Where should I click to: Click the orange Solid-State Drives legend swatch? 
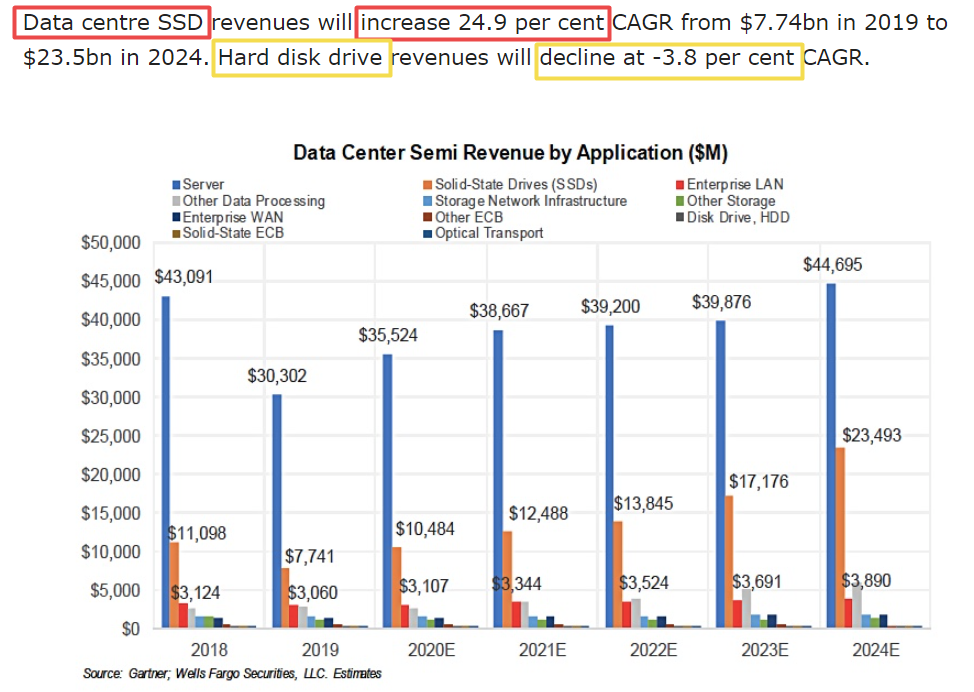[427, 185]
